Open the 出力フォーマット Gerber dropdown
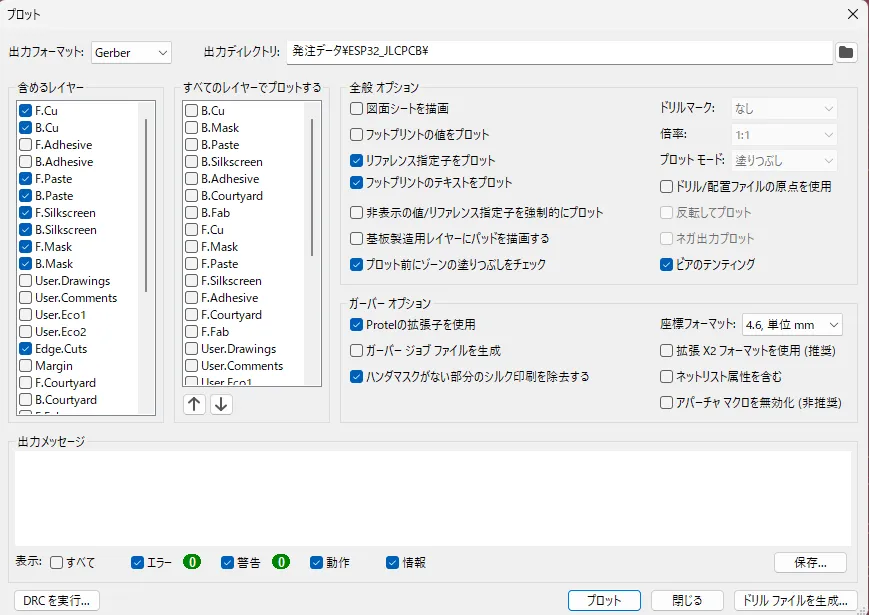869x615 pixels. [132, 52]
